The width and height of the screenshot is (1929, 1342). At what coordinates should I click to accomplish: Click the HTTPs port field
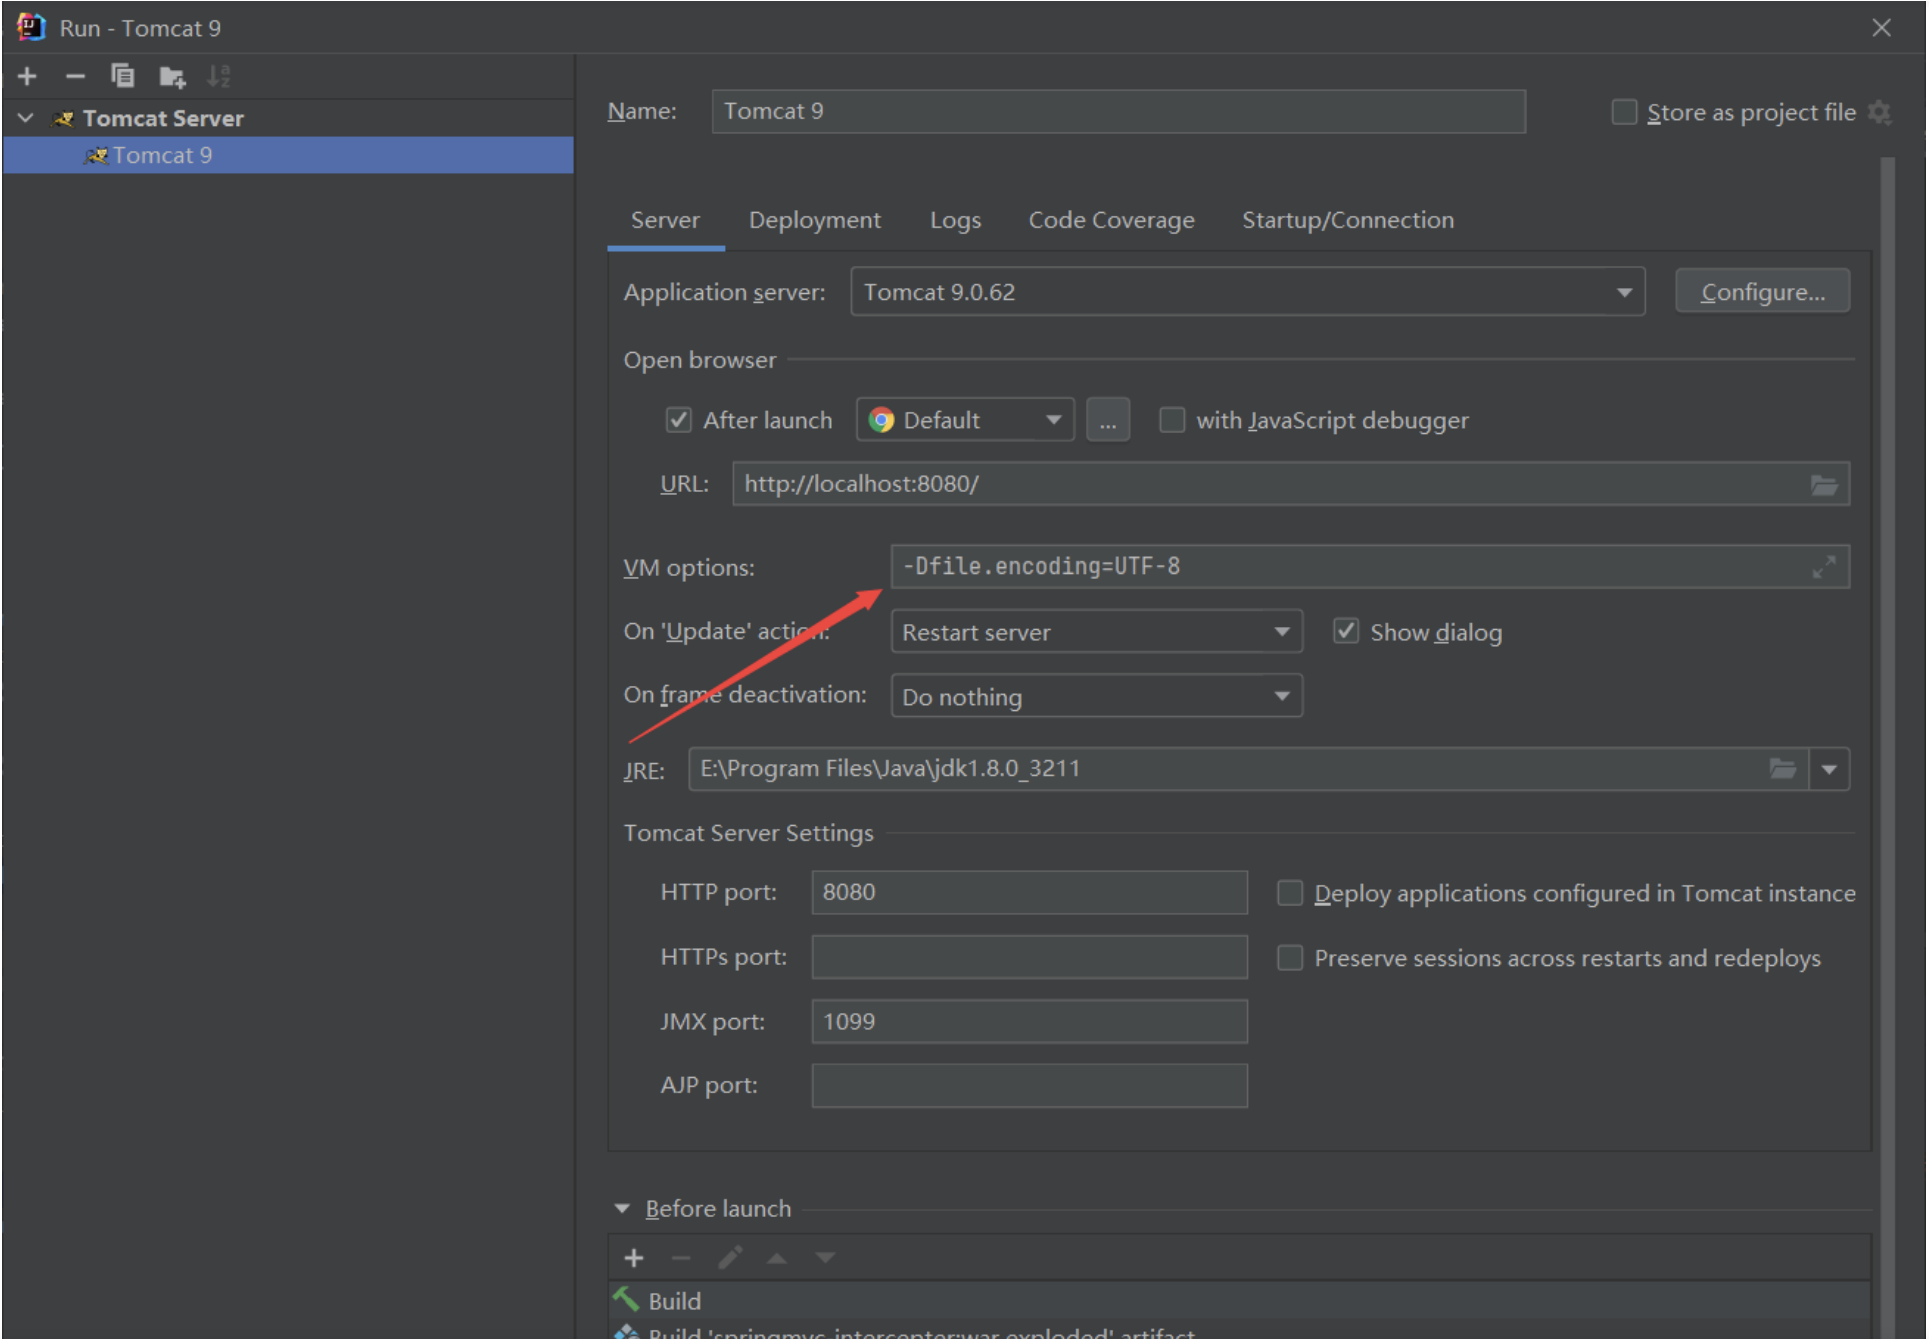click(1029, 957)
